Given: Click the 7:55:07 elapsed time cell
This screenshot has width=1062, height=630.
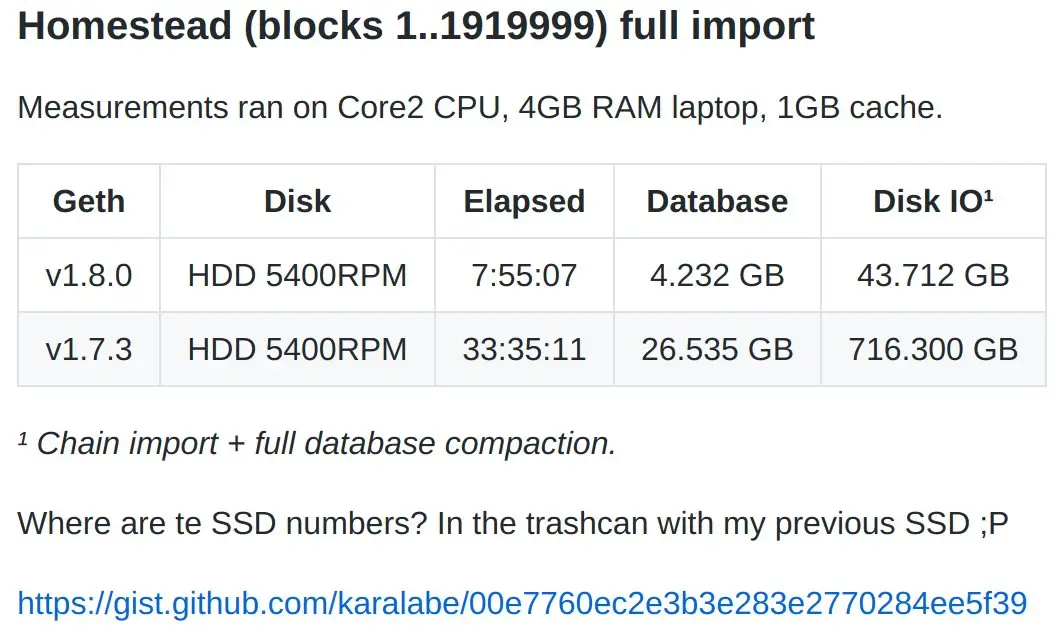Looking at the screenshot, I should pos(524,275).
